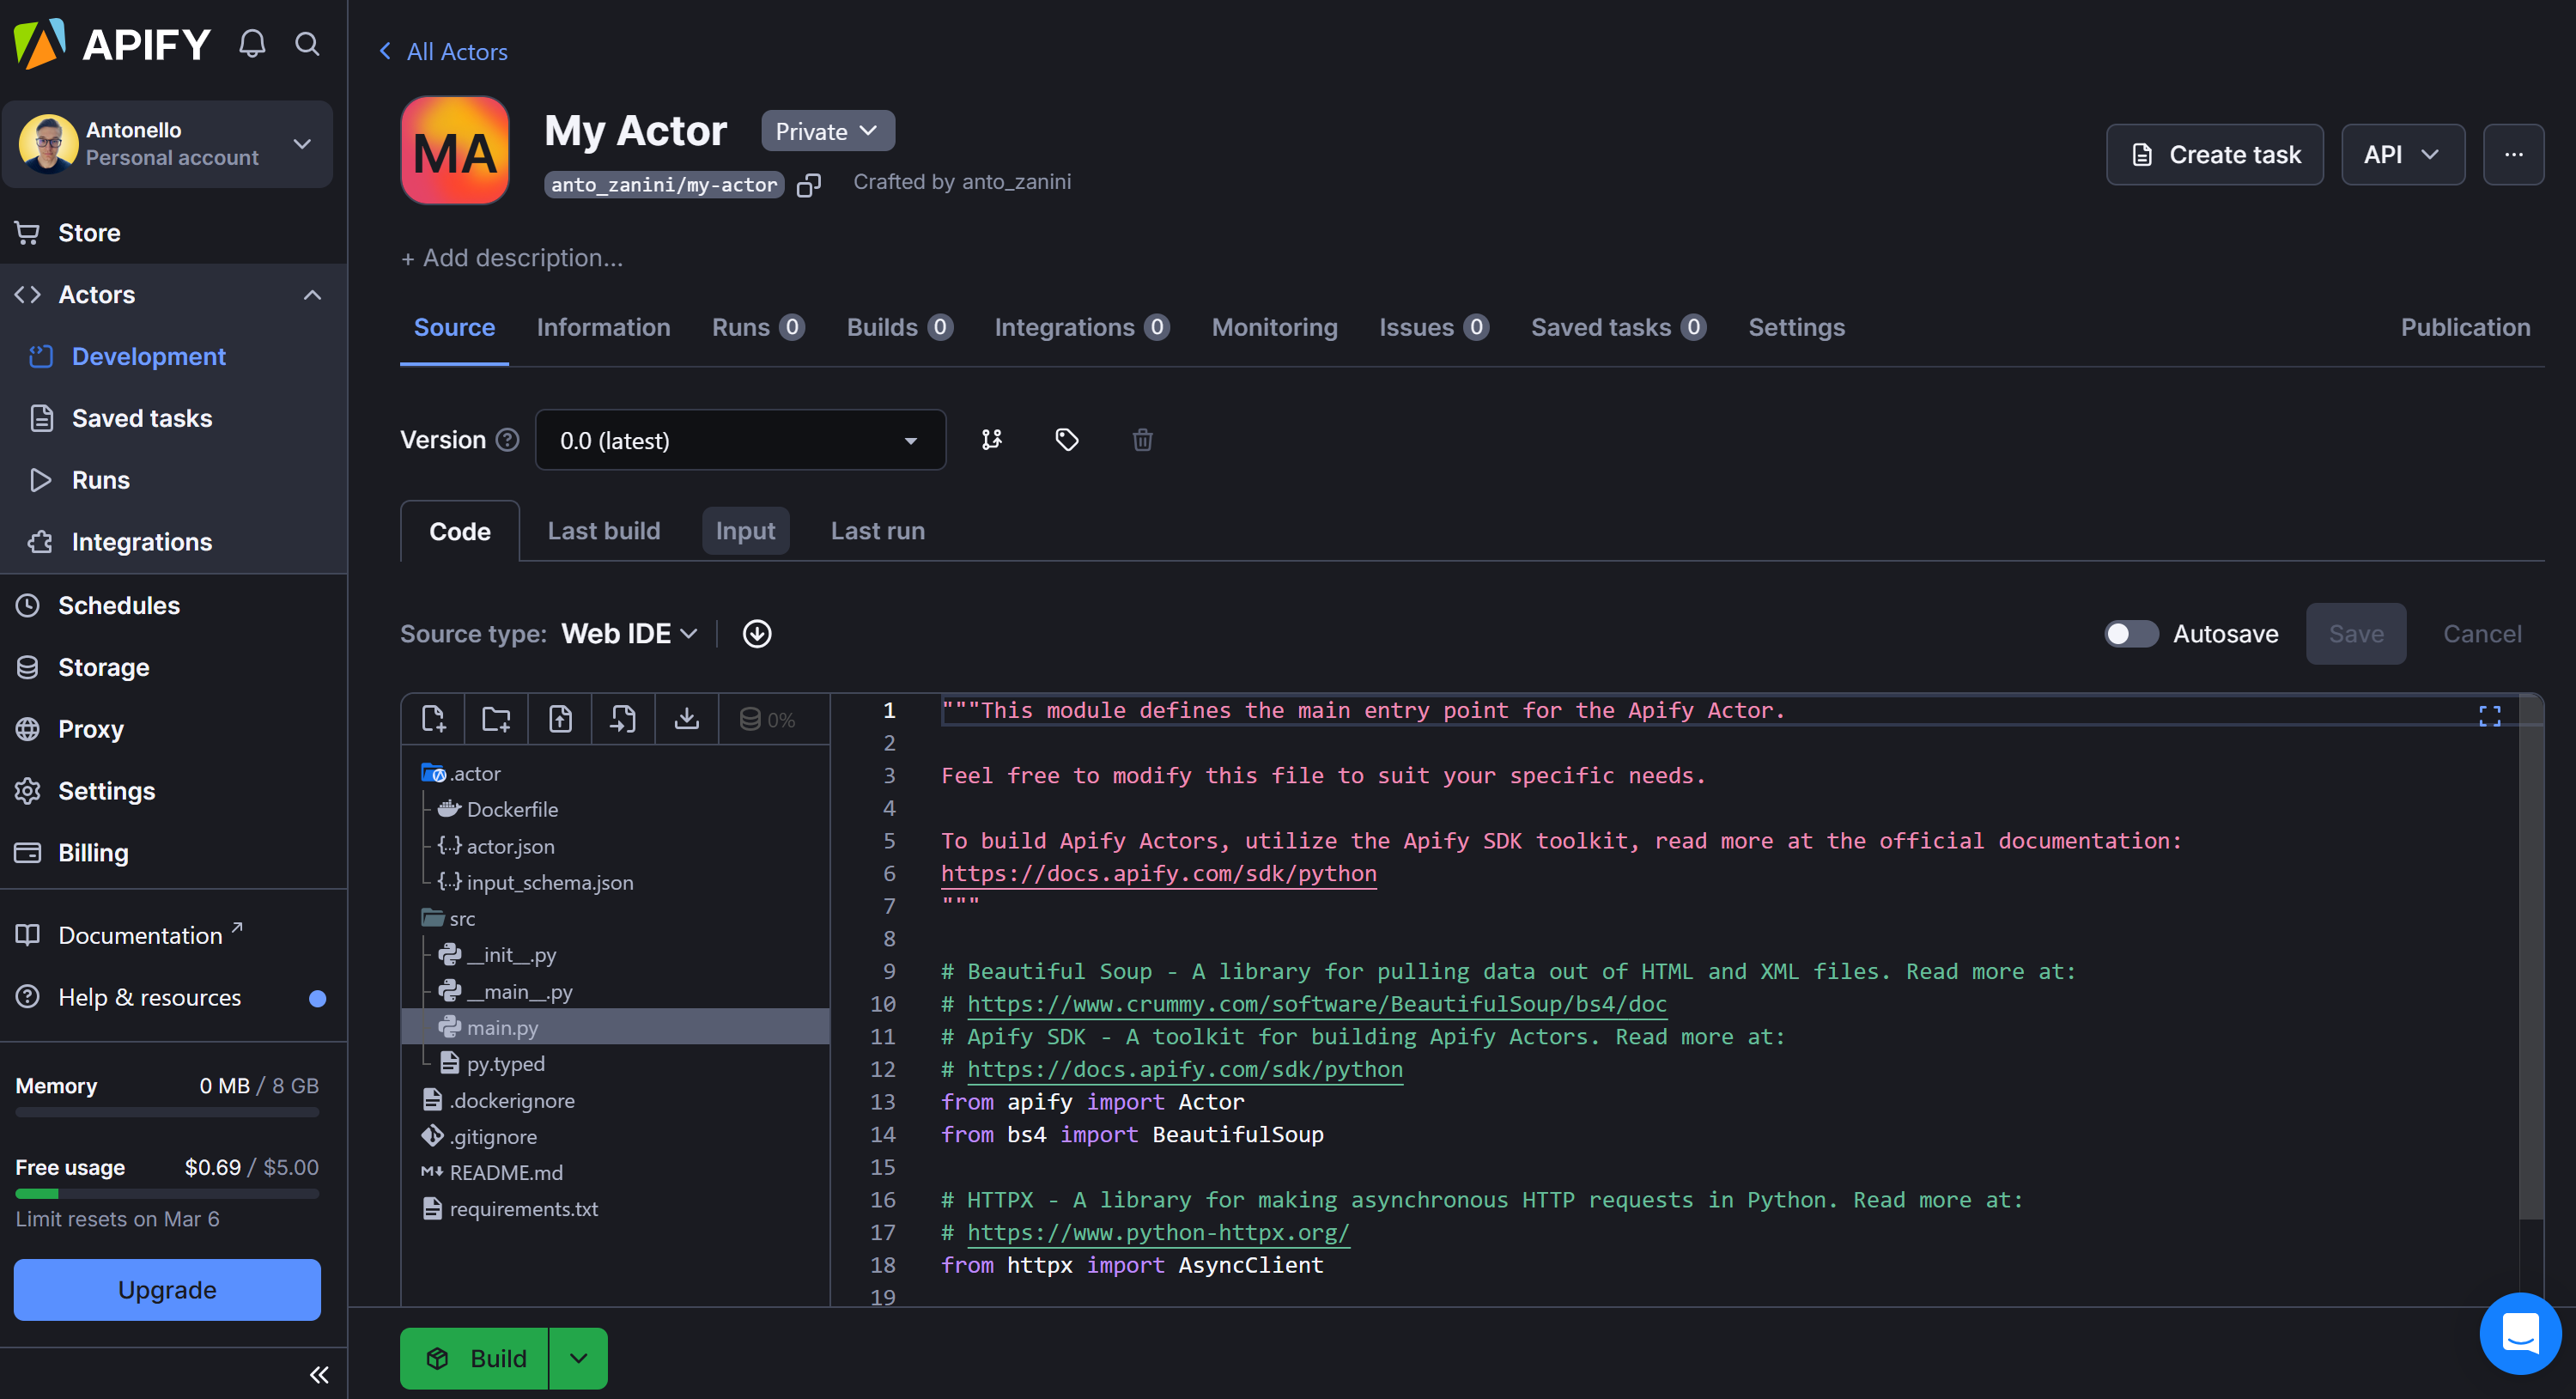Click the compare/diff icon for version
The height and width of the screenshot is (1399, 2576).
[x=990, y=440]
